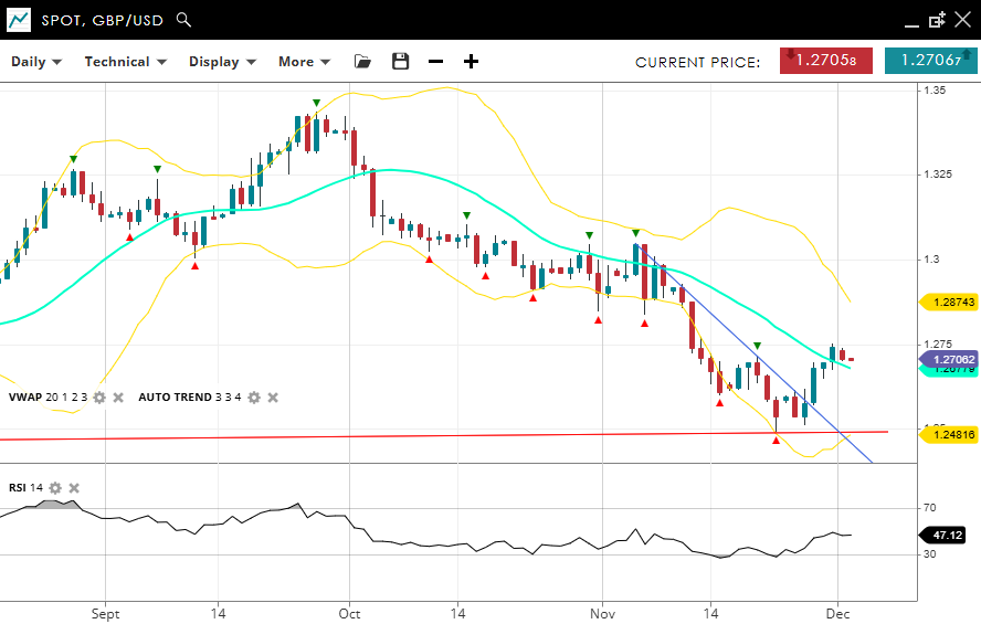
Task: Click the teal buy price 1.2706 button
Action: tap(930, 60)
